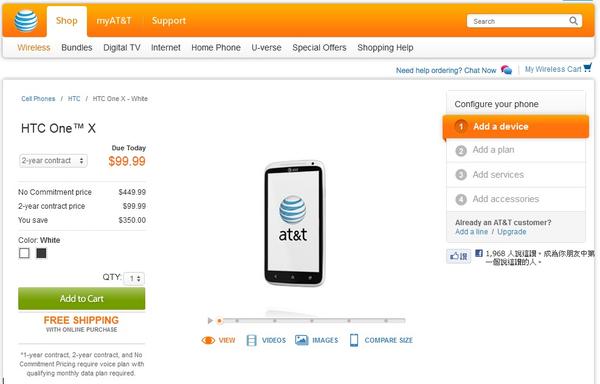The width and height of the screenshot is (600, 384).
Task: Follow the Upgrade link
Action: (x=512, y=232)
